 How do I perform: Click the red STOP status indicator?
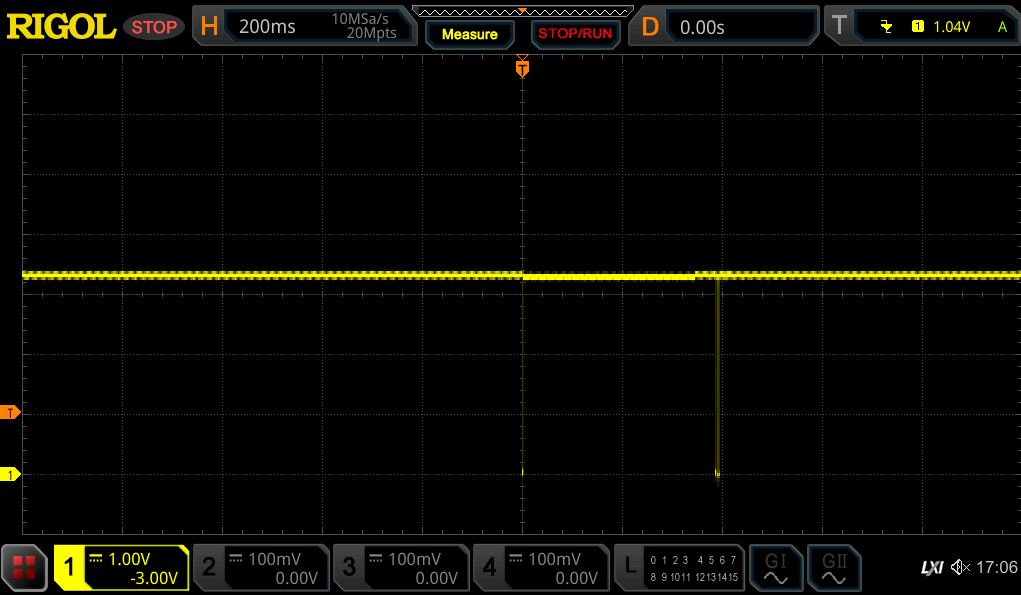pos(154,27)
